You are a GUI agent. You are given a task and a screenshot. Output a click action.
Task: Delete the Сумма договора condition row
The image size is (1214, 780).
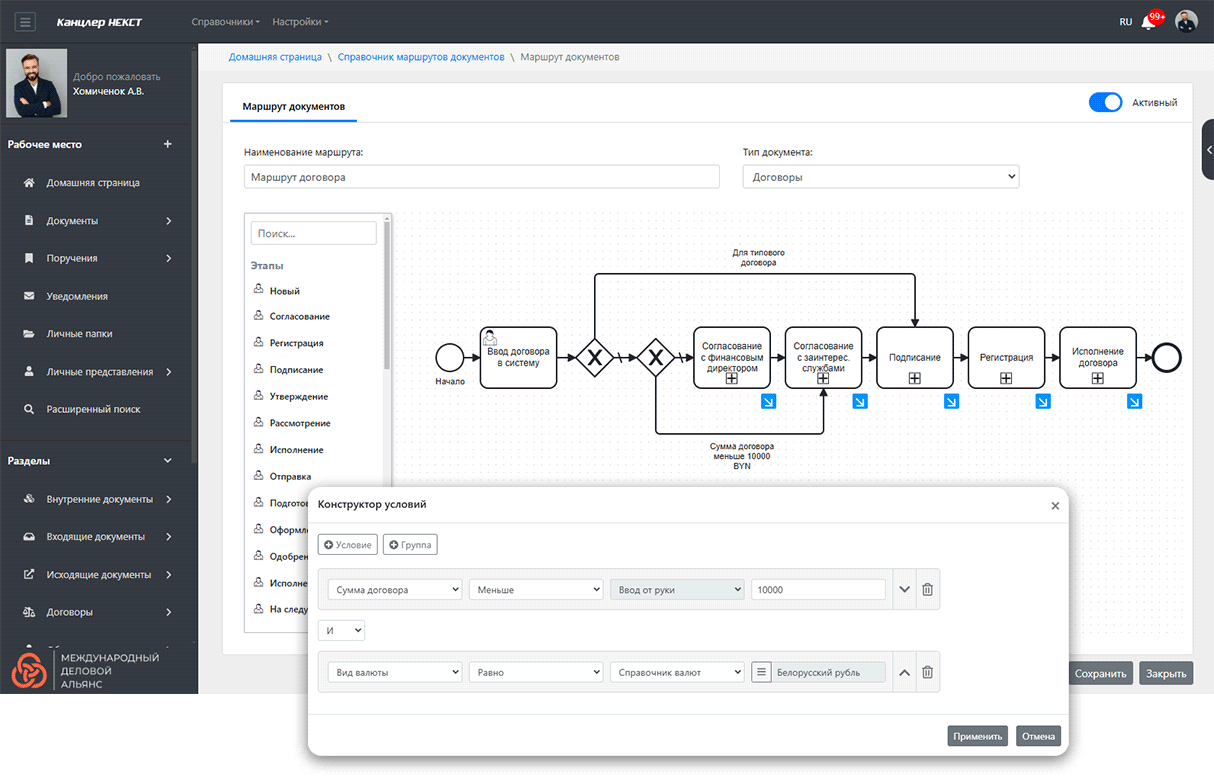[x=927, y=590]
